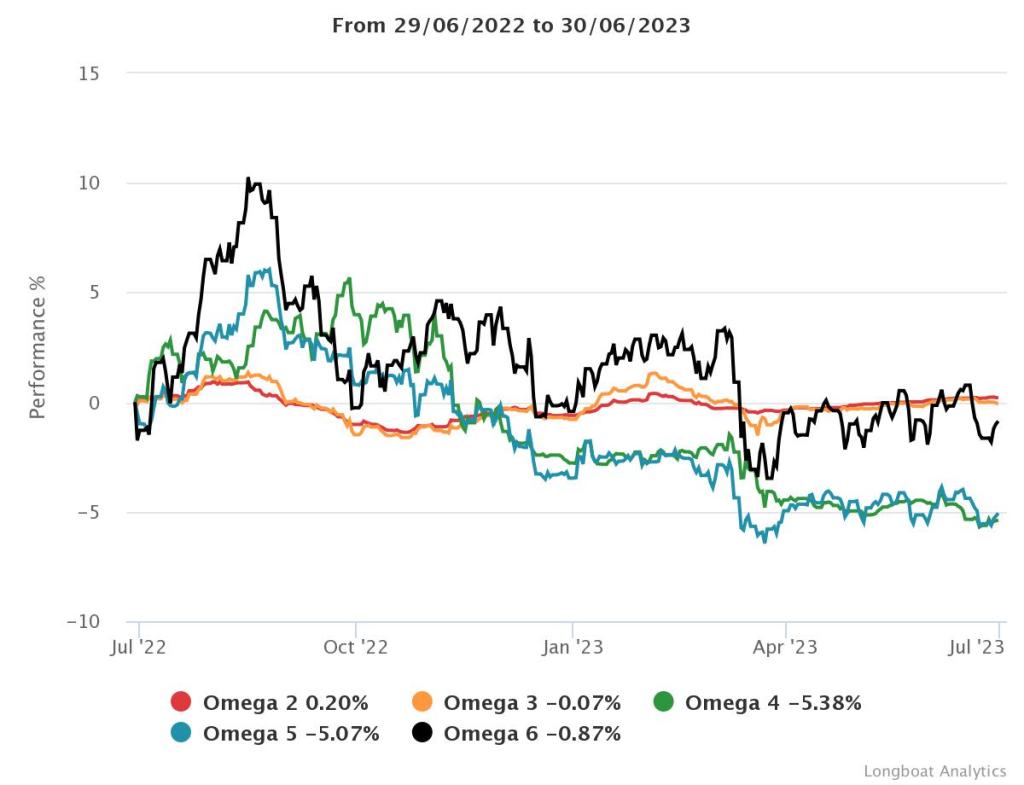Image resolution: width=1024 pixels, height=785 pixels.
Task: Select the Jul '23 x-axis label
Action: point(975,647)
